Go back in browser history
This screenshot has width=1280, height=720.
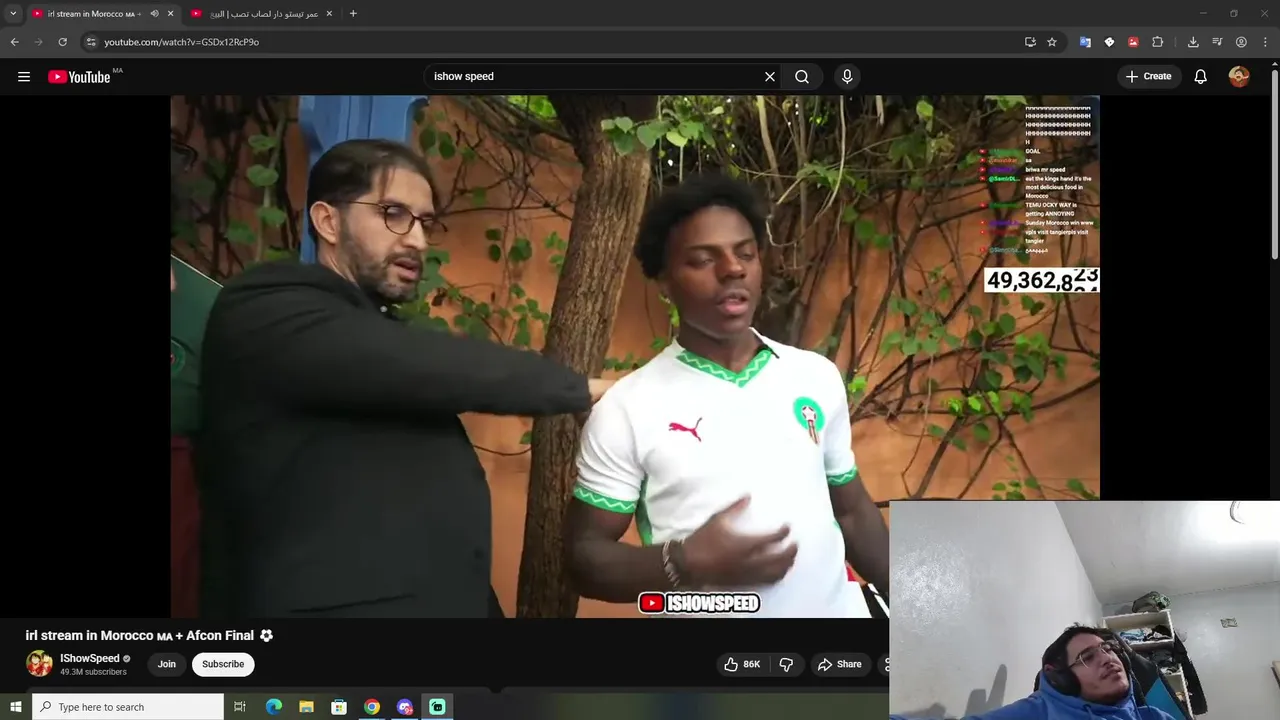14,42
